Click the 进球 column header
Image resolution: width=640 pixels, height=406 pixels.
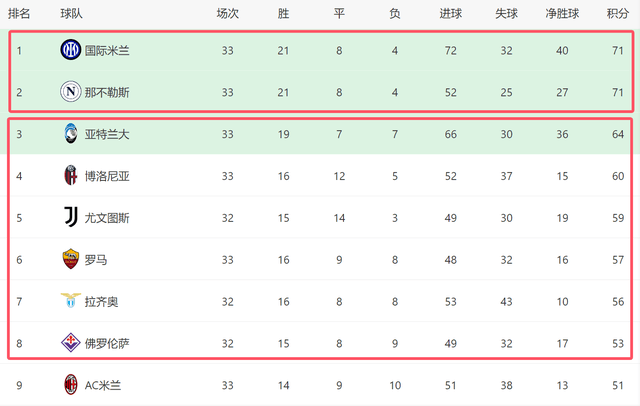pos(450,14)
